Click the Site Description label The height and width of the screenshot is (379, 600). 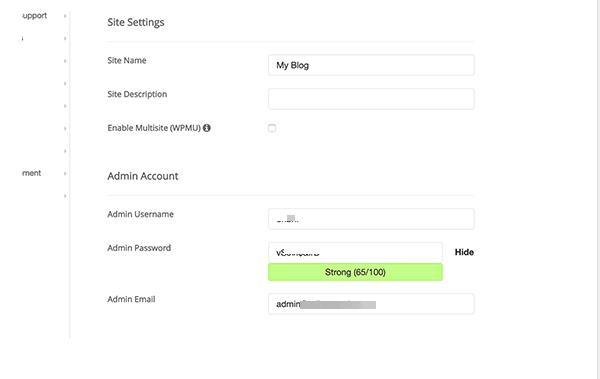[137, 94]
